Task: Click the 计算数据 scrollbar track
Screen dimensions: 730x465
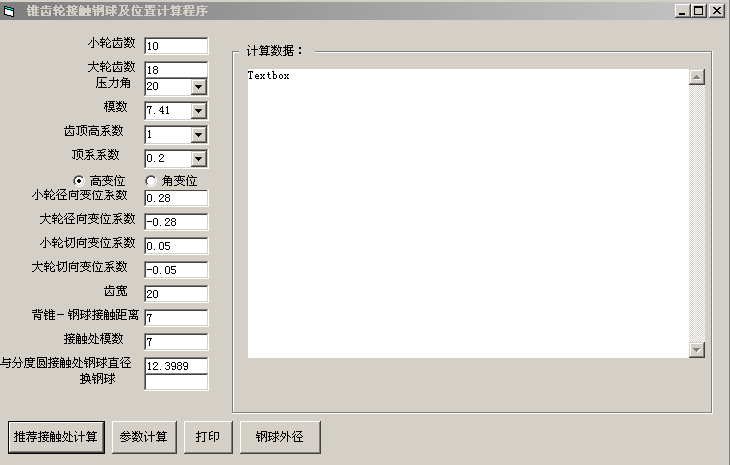Action: point(696,214)
